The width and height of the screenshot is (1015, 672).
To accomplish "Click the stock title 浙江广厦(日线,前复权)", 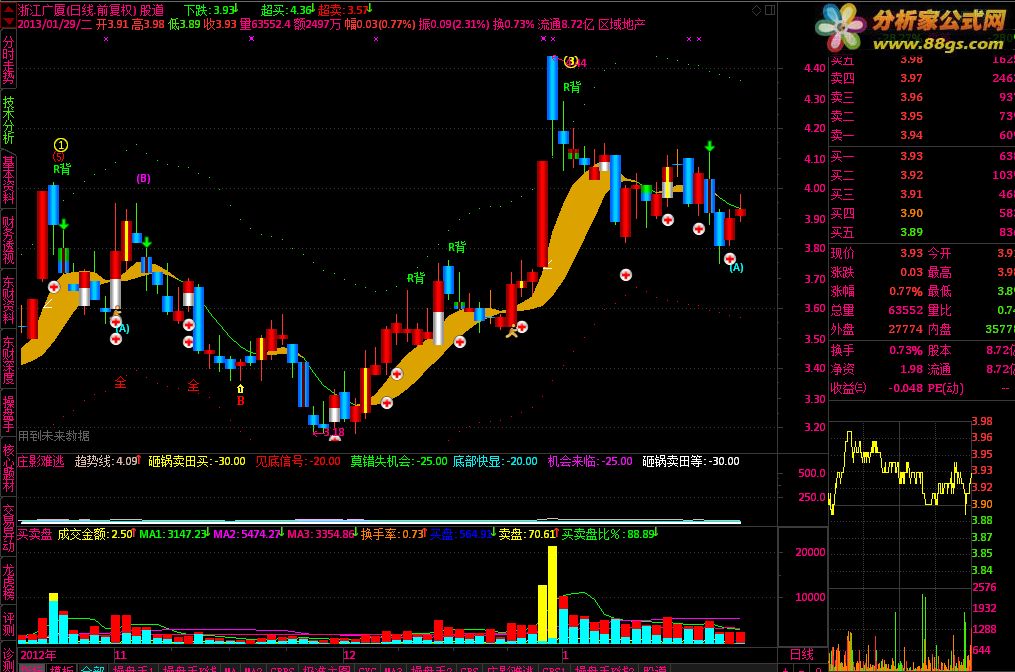I will click(x=78, y=10).
